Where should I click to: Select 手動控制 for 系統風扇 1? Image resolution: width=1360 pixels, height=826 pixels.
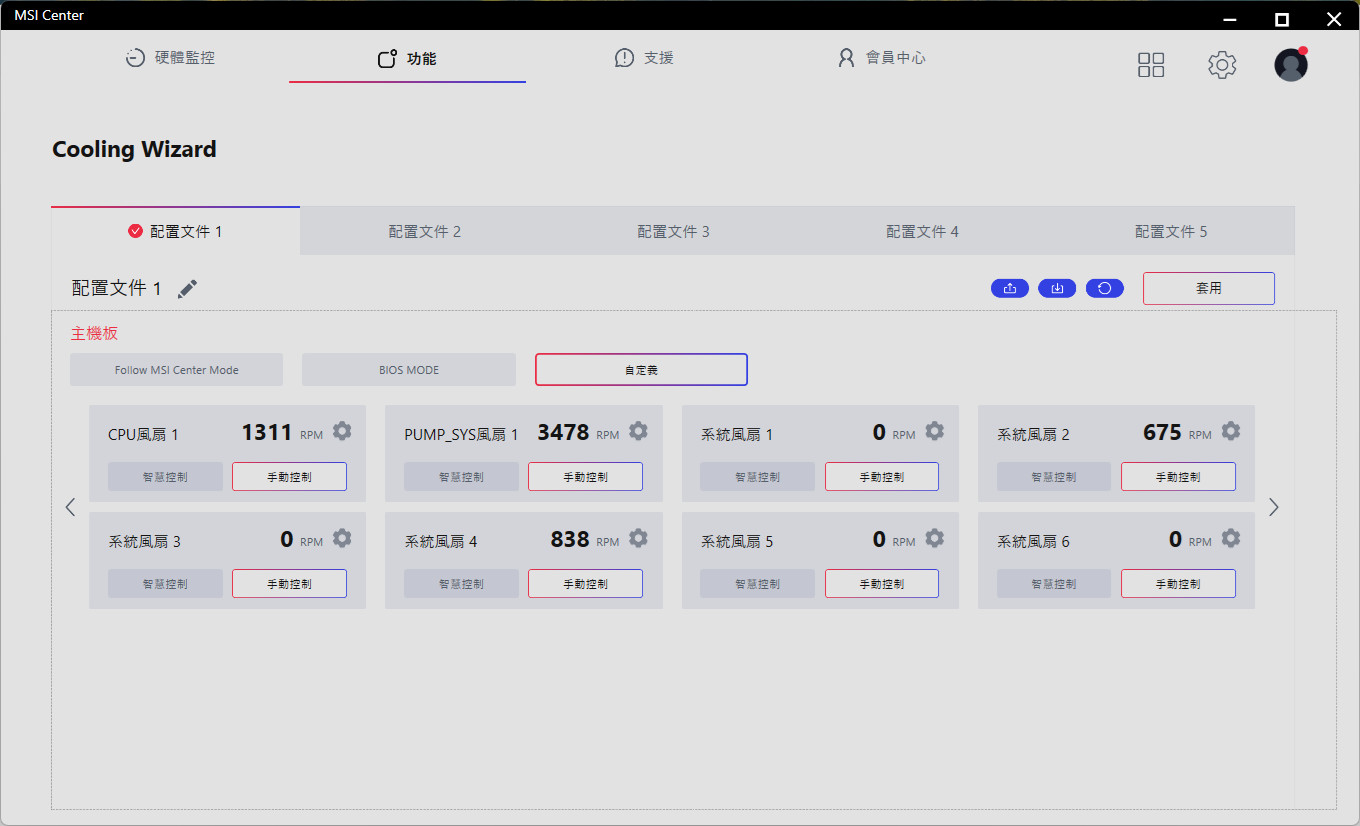[881, 477]
